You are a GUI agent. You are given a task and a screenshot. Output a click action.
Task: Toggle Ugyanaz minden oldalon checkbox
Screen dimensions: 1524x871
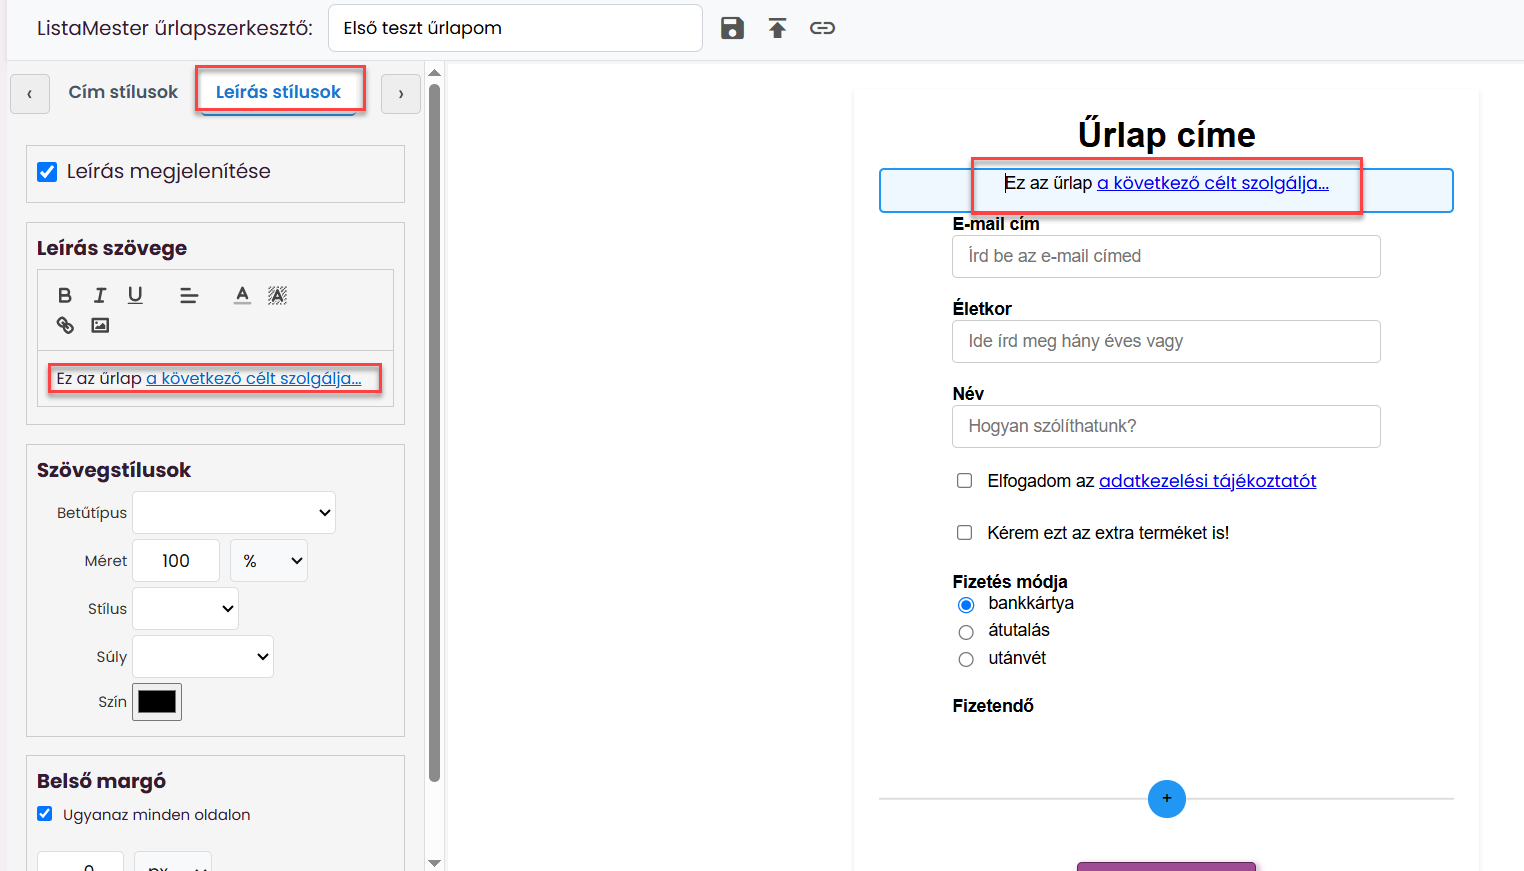[x=45, y=814]
